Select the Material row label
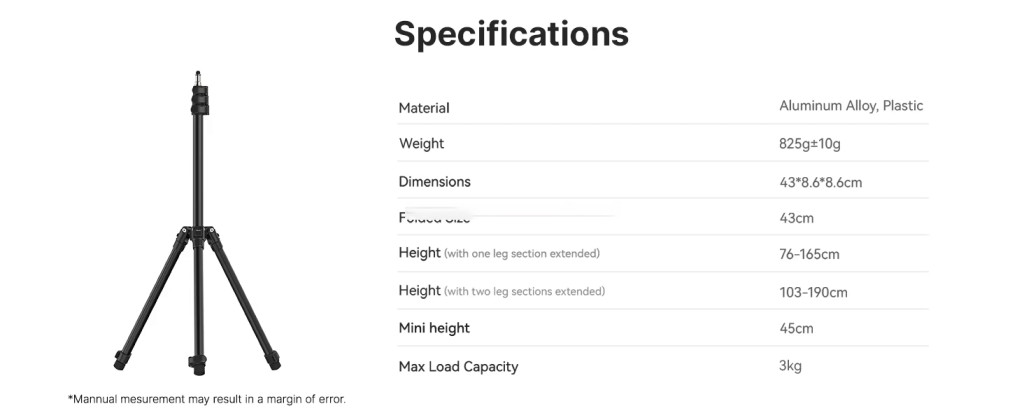The width and height of the screenshot is (1024, 420). (x=424, y=108)
